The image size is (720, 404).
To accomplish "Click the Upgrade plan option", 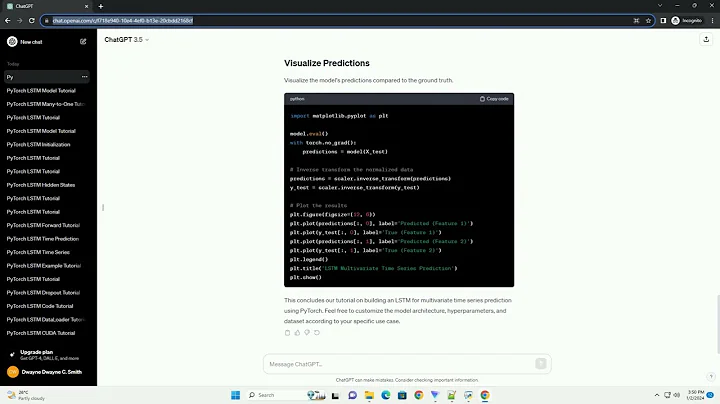I will (46, 355).
